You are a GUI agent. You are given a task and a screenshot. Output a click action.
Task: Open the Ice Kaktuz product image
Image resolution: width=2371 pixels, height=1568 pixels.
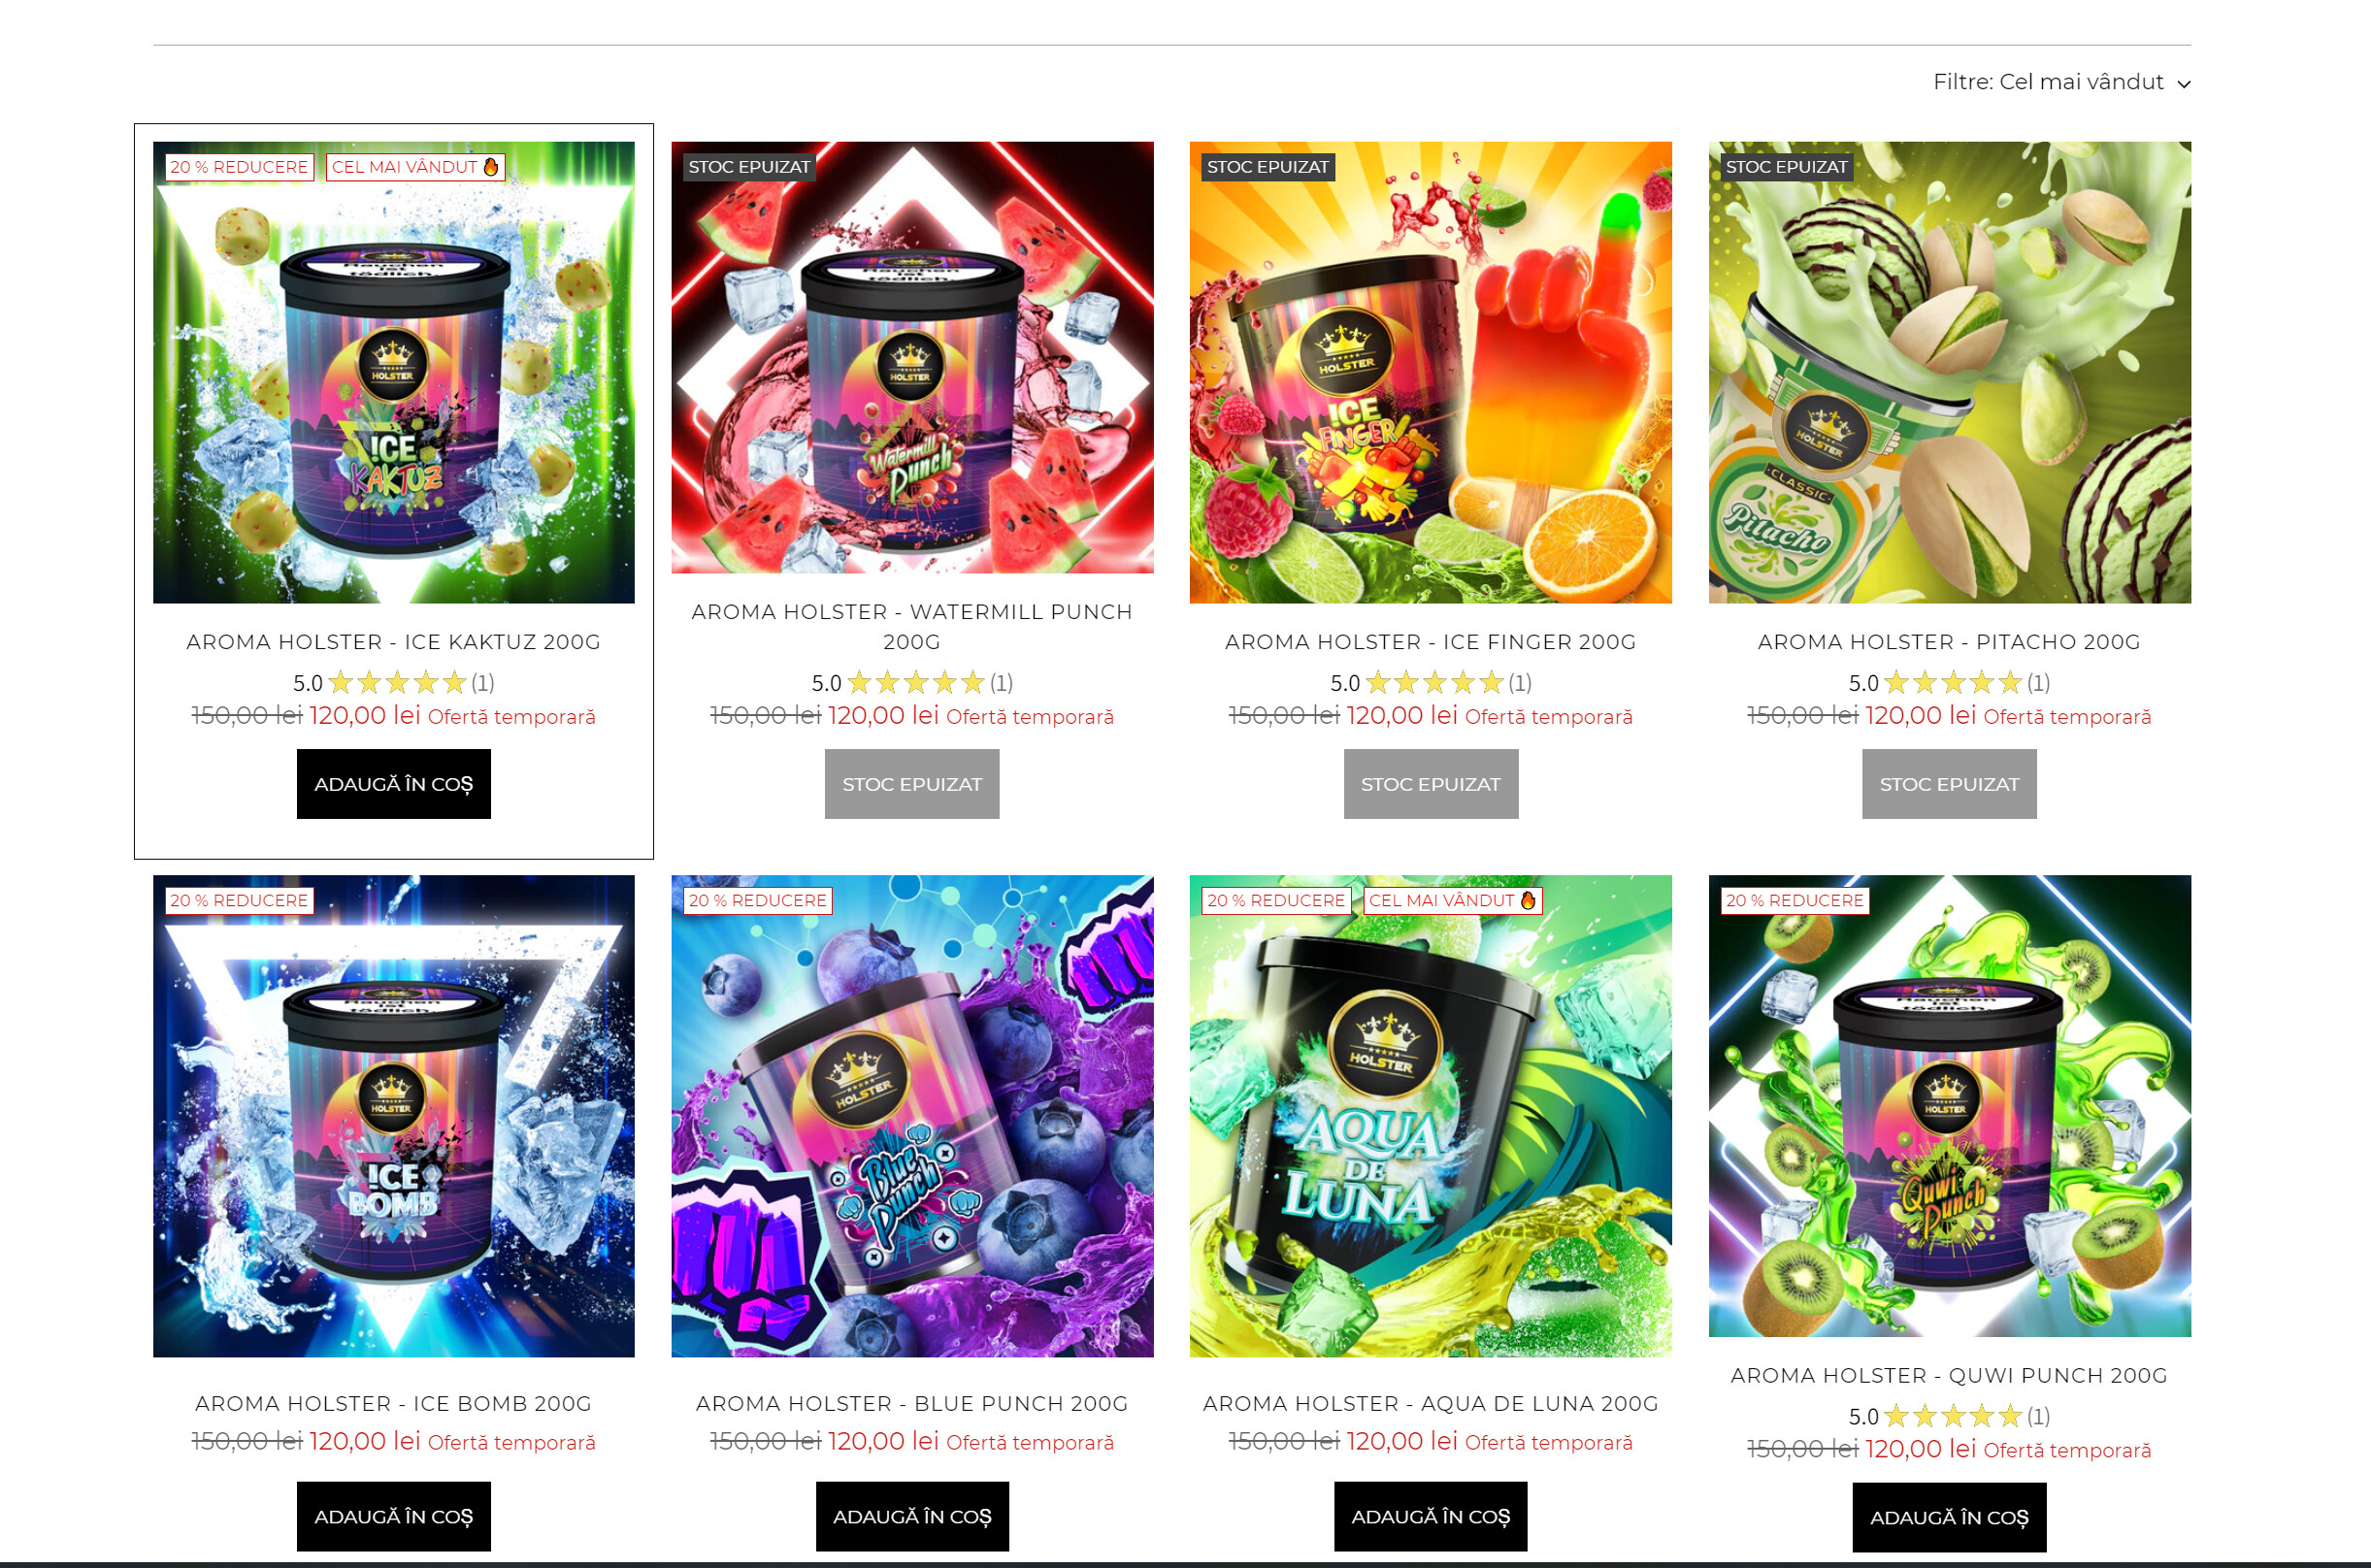coord(393,372)
